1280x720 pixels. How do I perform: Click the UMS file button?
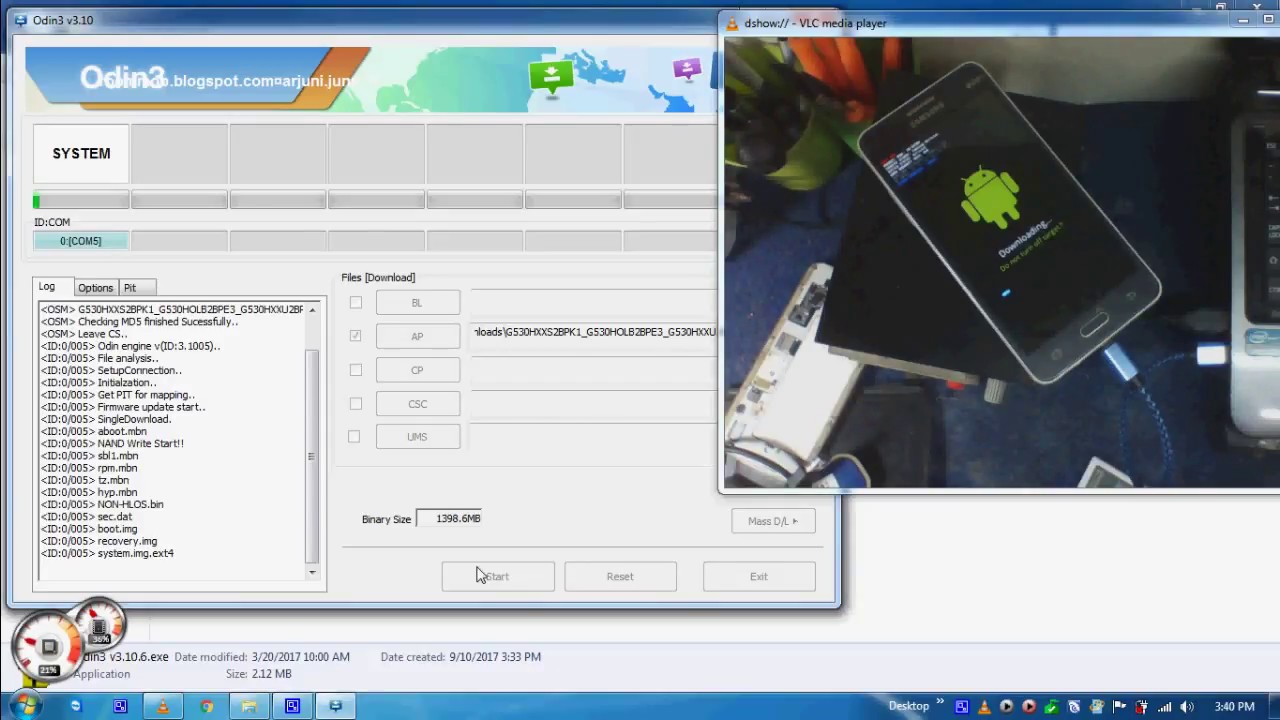pos(418,437)
